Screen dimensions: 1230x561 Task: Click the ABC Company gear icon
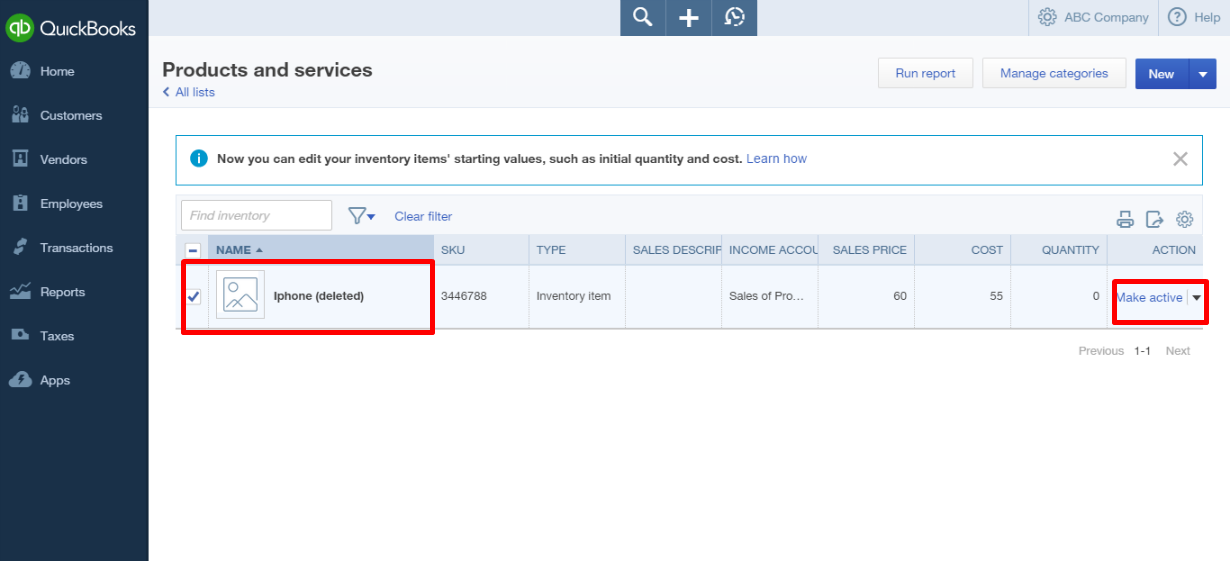(x=1047, y=17)
